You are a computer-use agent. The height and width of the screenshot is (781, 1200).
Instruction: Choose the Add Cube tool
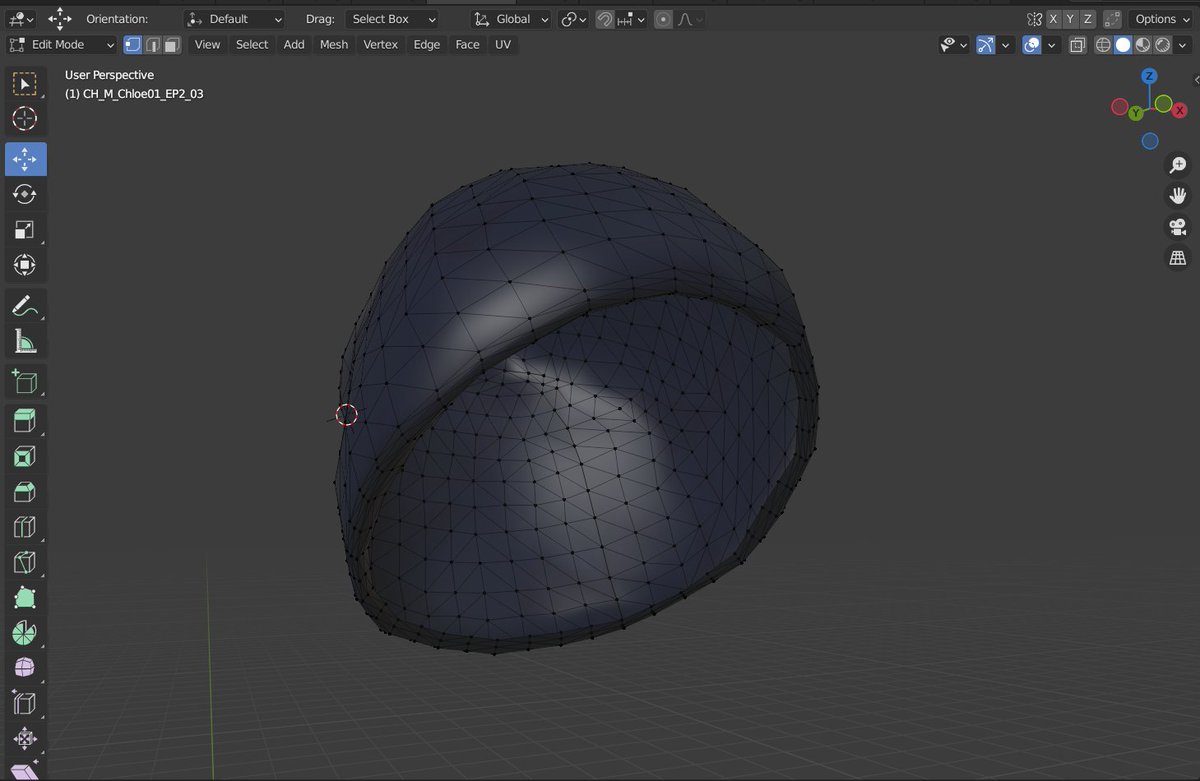[x=25, y=381]
